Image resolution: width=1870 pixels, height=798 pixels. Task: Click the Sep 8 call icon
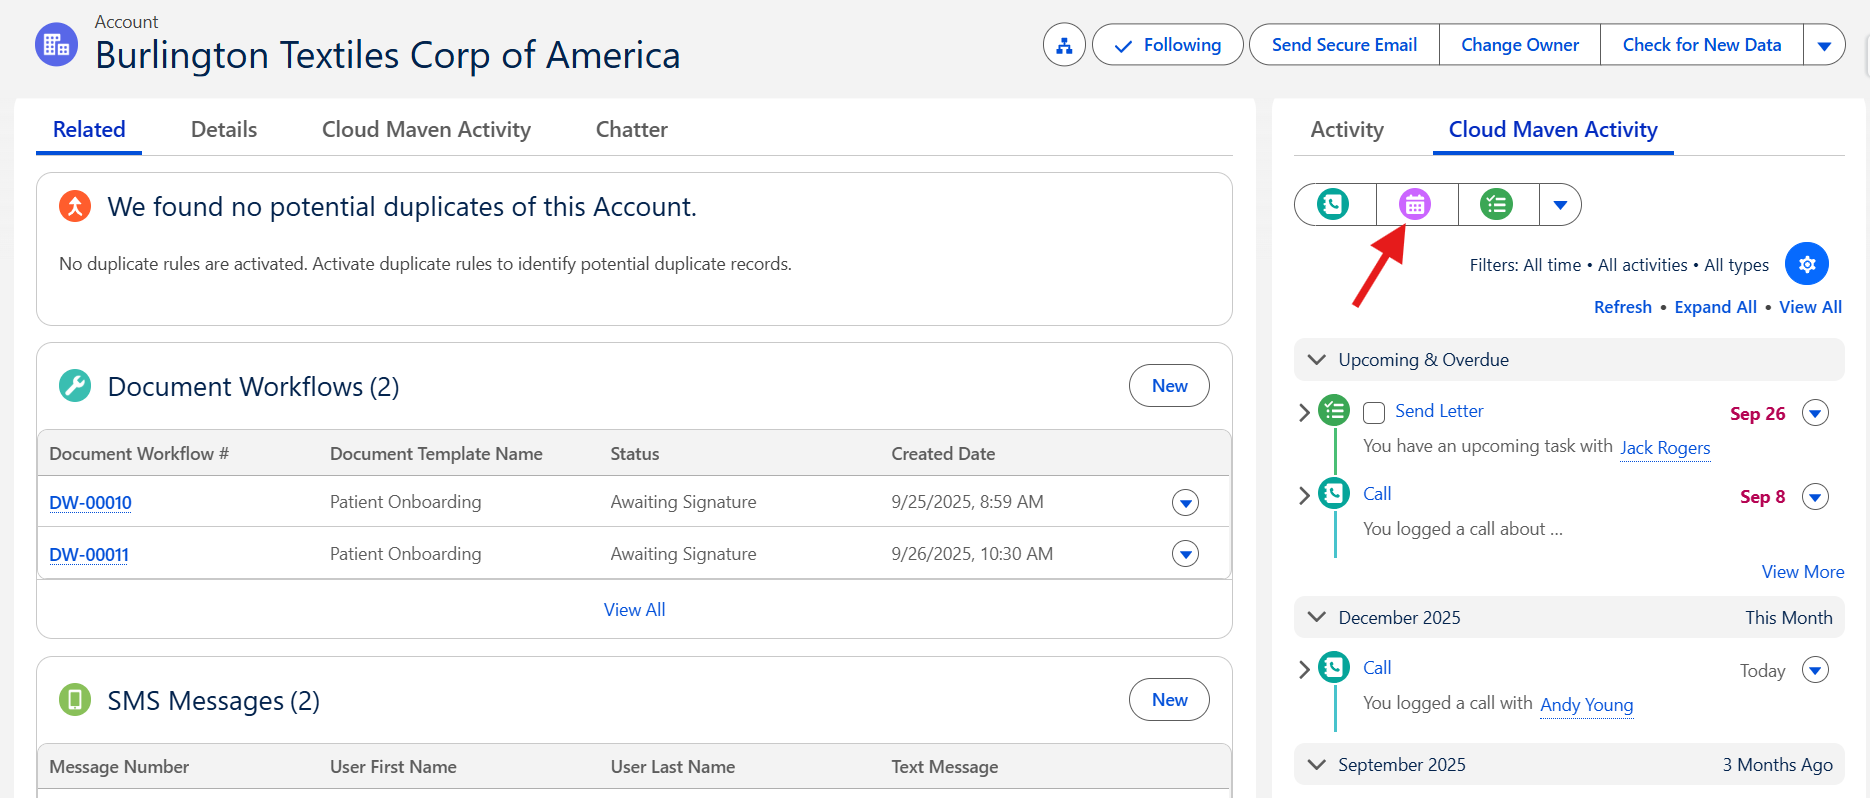tap(1334, 494)
